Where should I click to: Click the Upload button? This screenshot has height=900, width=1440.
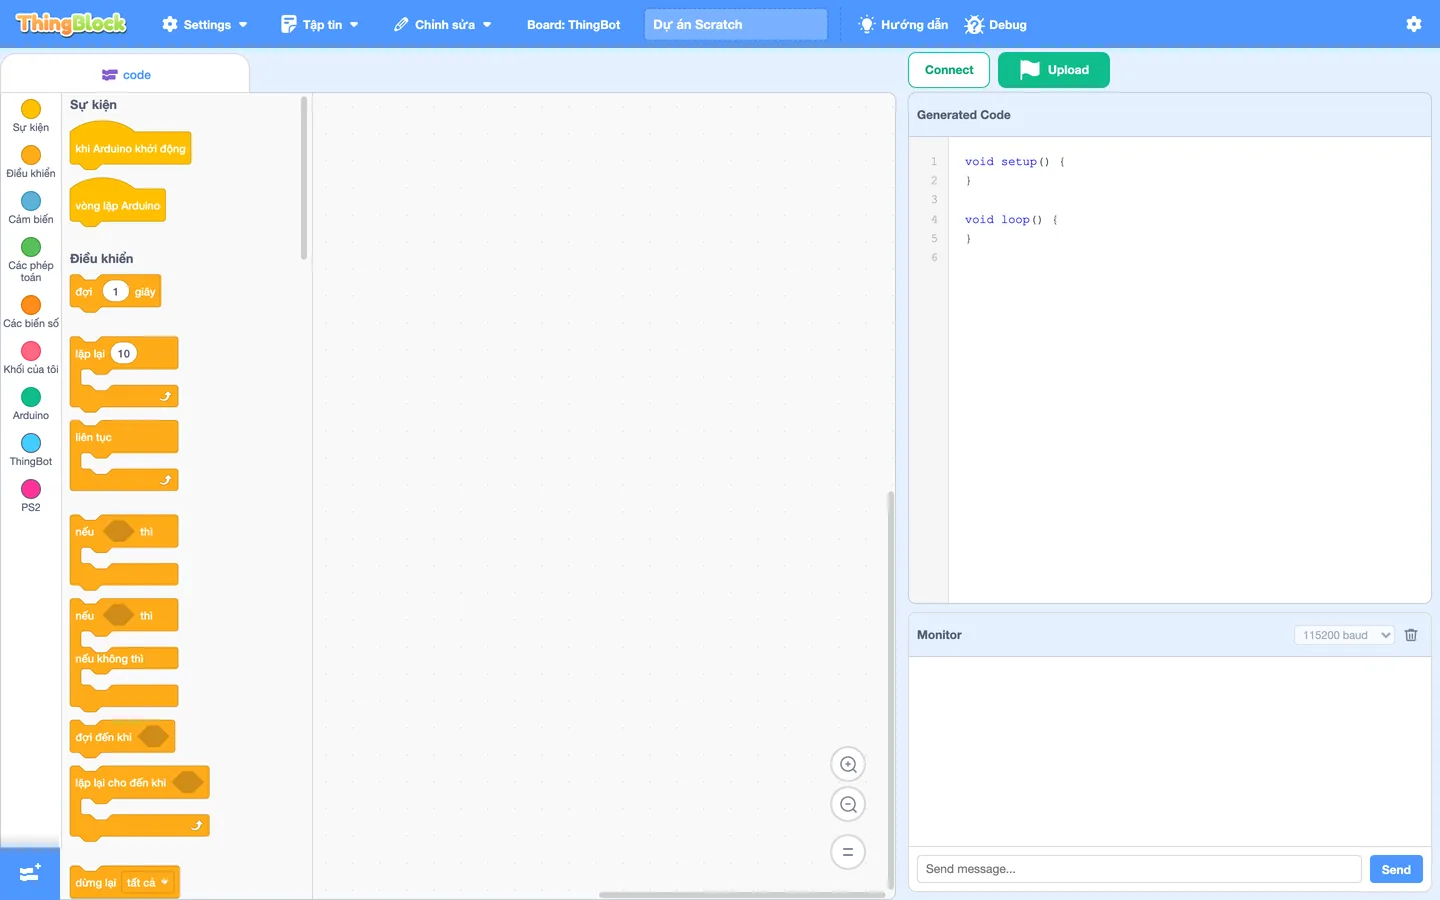pyautogui.click(x=1054, y=70)
